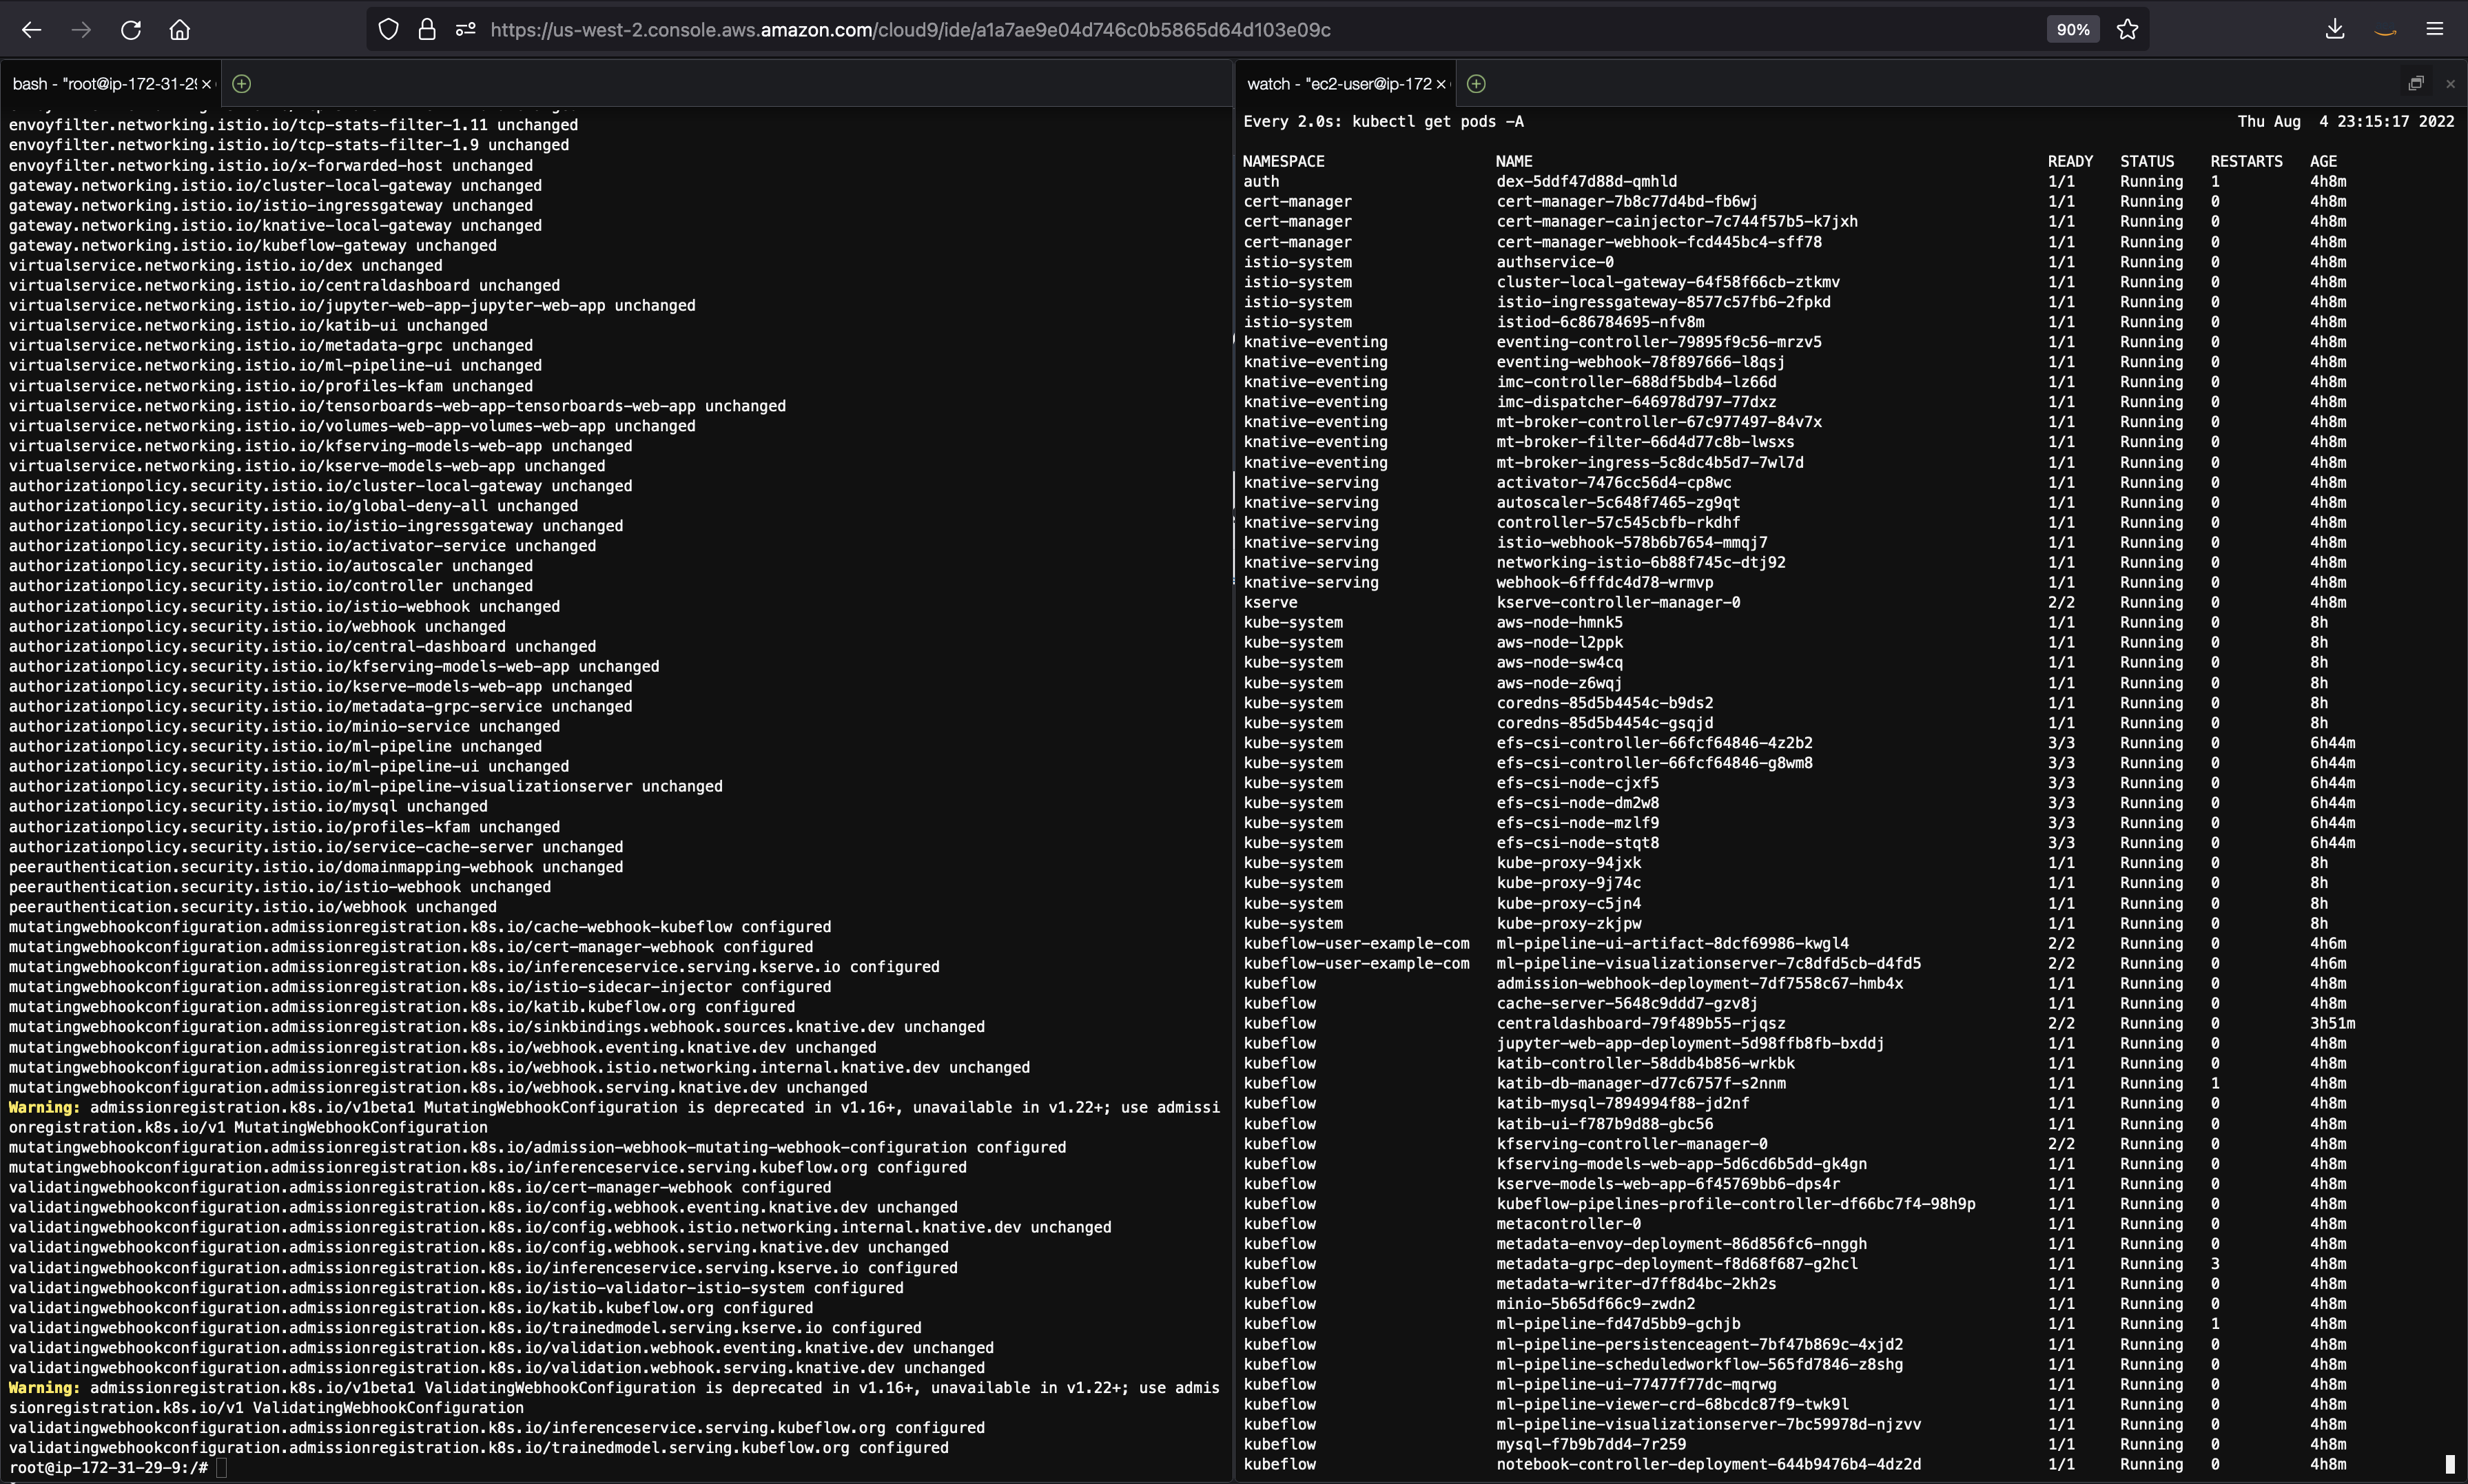
Task: Go back with the browser back arrow
Action: tap(31, 30)
